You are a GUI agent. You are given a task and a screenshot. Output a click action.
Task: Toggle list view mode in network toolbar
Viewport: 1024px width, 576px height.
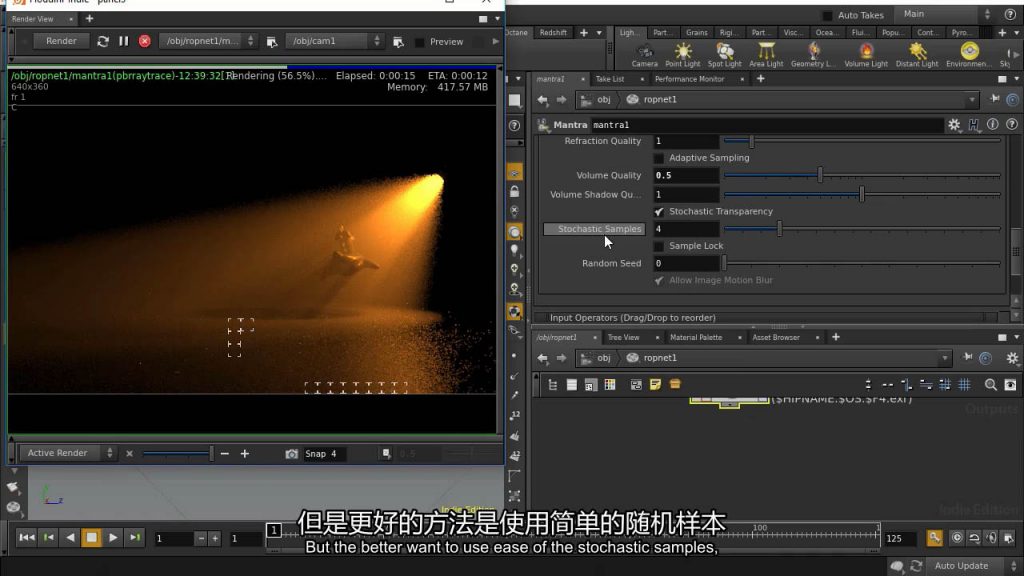point(571,385)
